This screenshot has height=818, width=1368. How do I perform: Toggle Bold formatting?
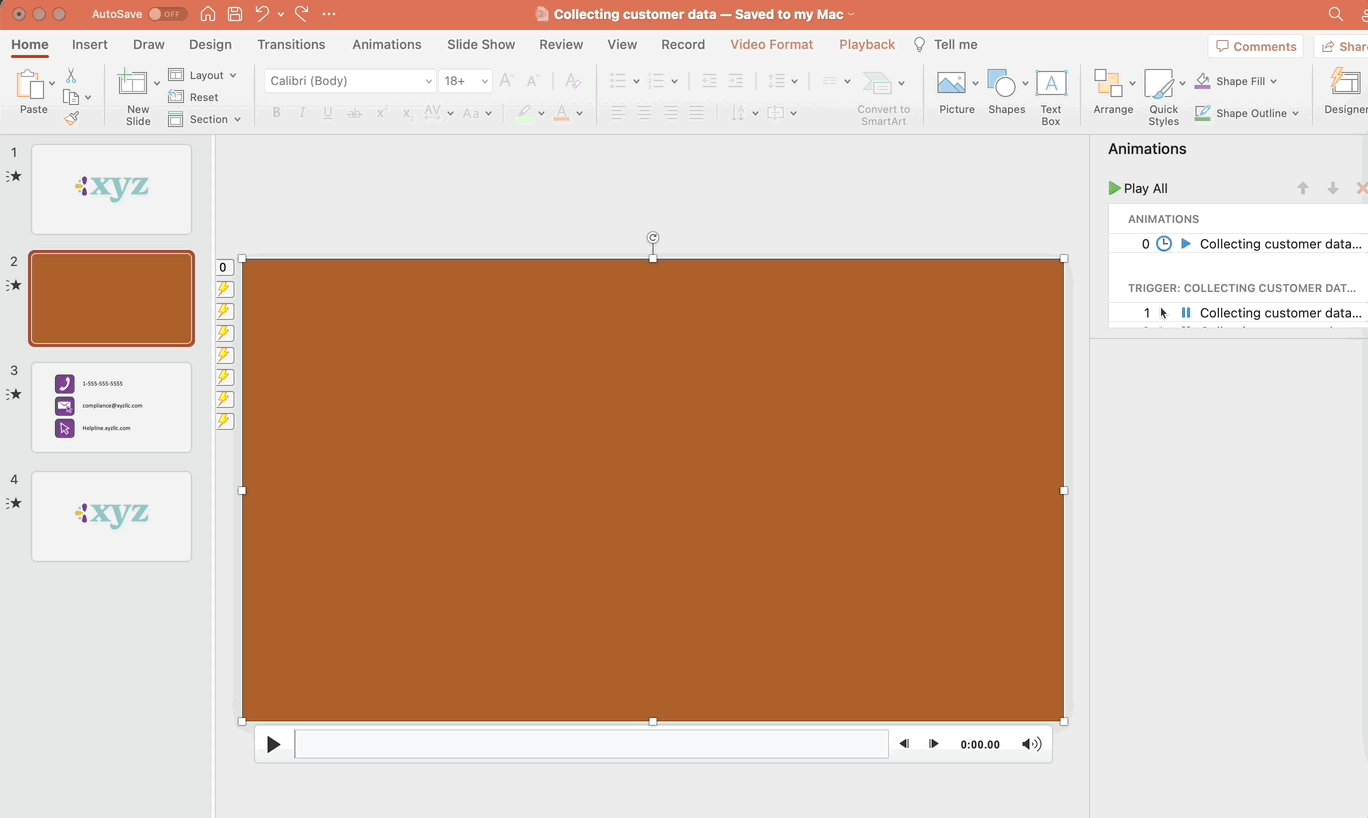click(277, 113)
